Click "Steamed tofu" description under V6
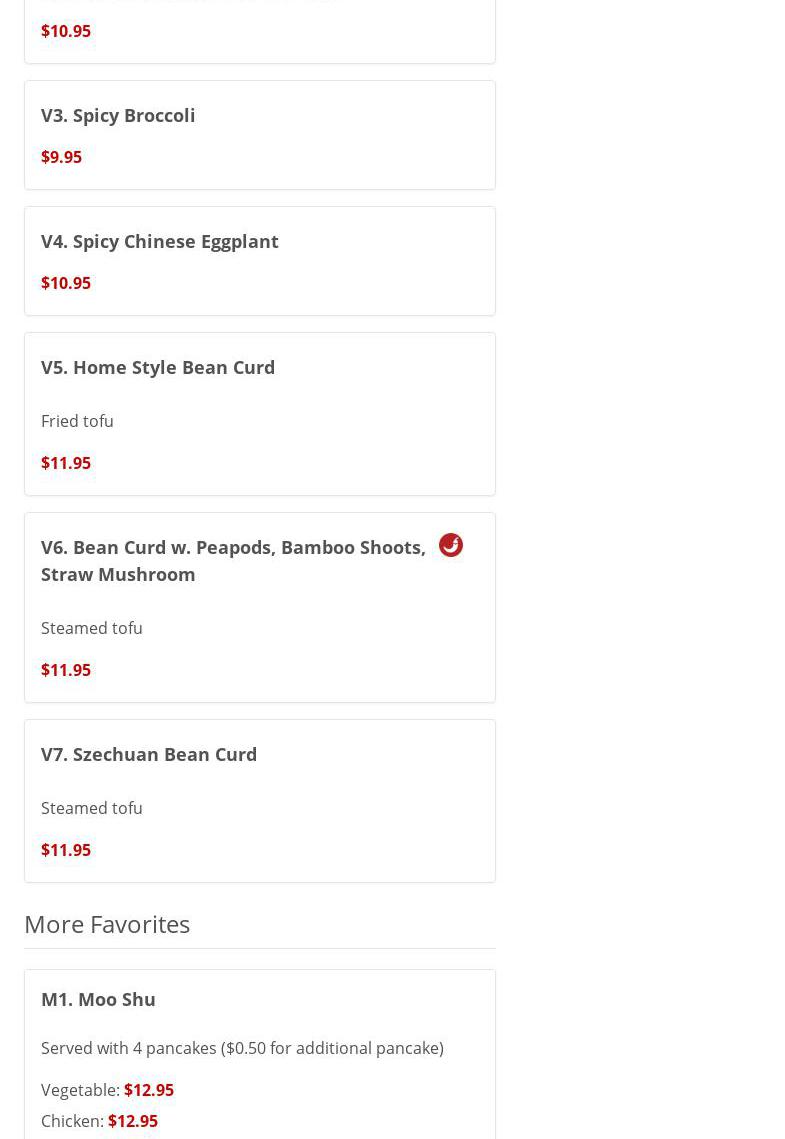Screen dimensions: 785x1139 [92, 628]
